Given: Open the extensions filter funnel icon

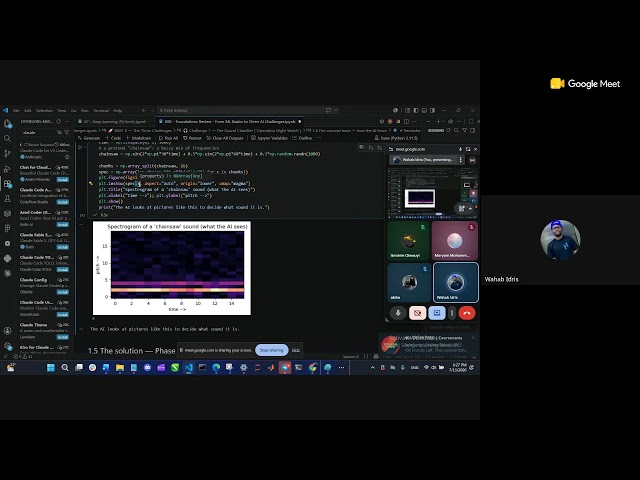Looking at the screenshot, I should [x=67, y=132].
